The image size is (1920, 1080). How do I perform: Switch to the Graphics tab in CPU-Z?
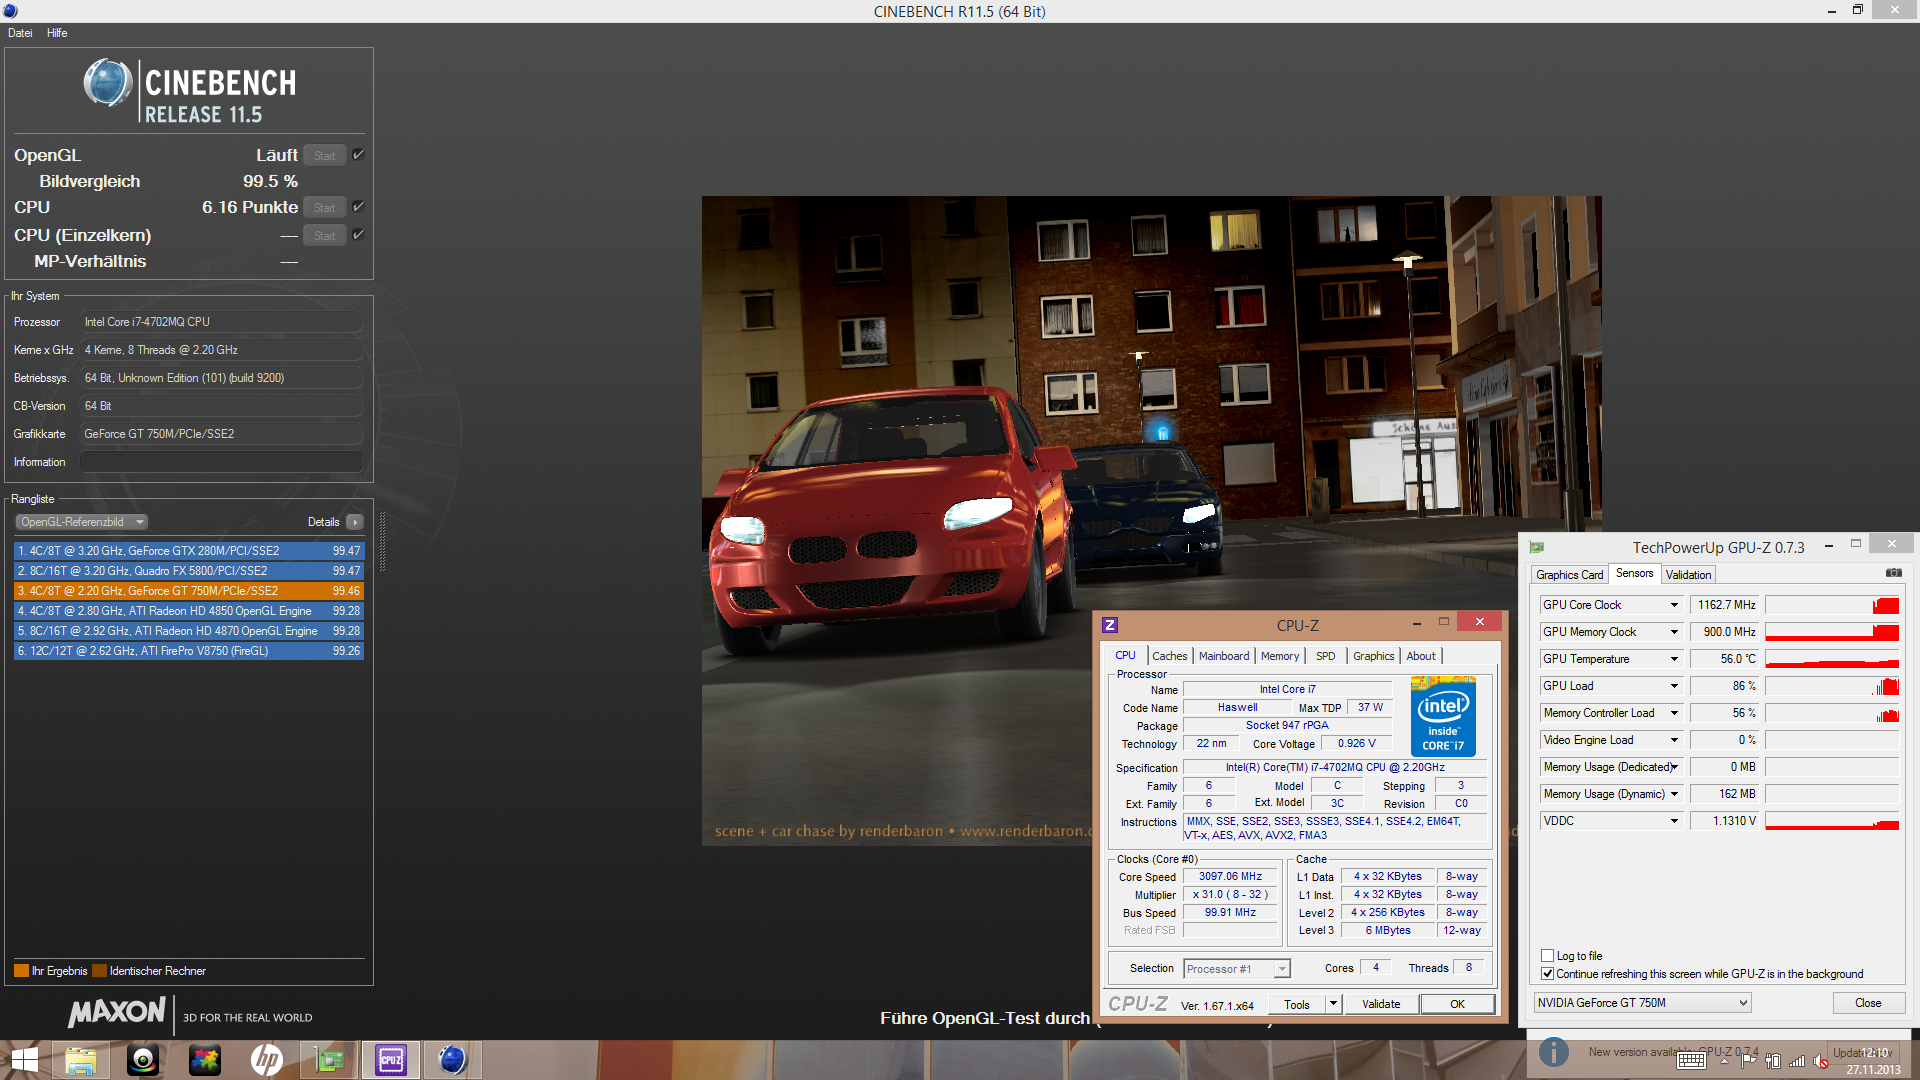[1373, 656]
